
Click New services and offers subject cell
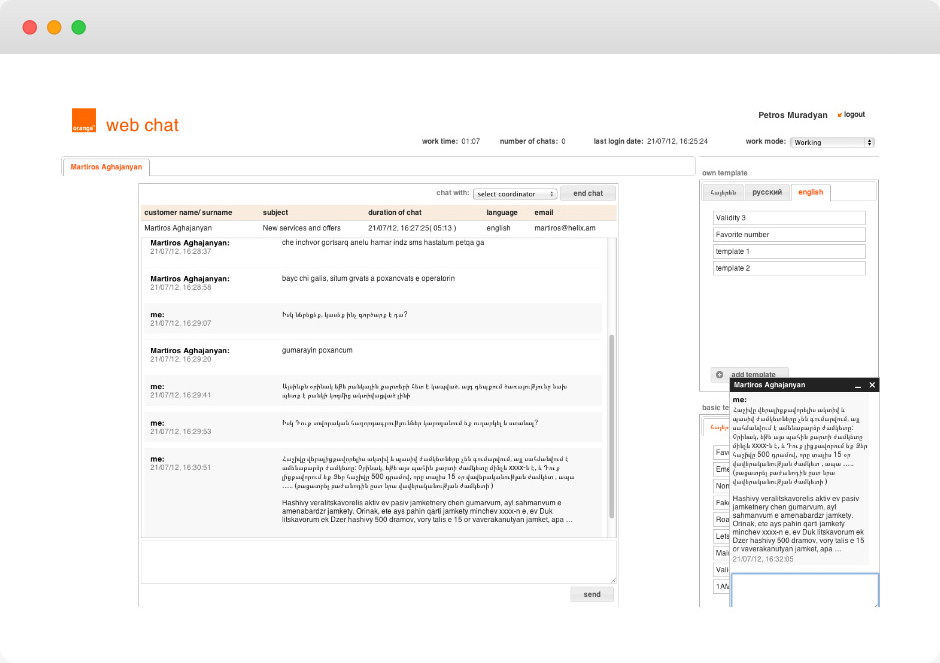pos(302,228)
